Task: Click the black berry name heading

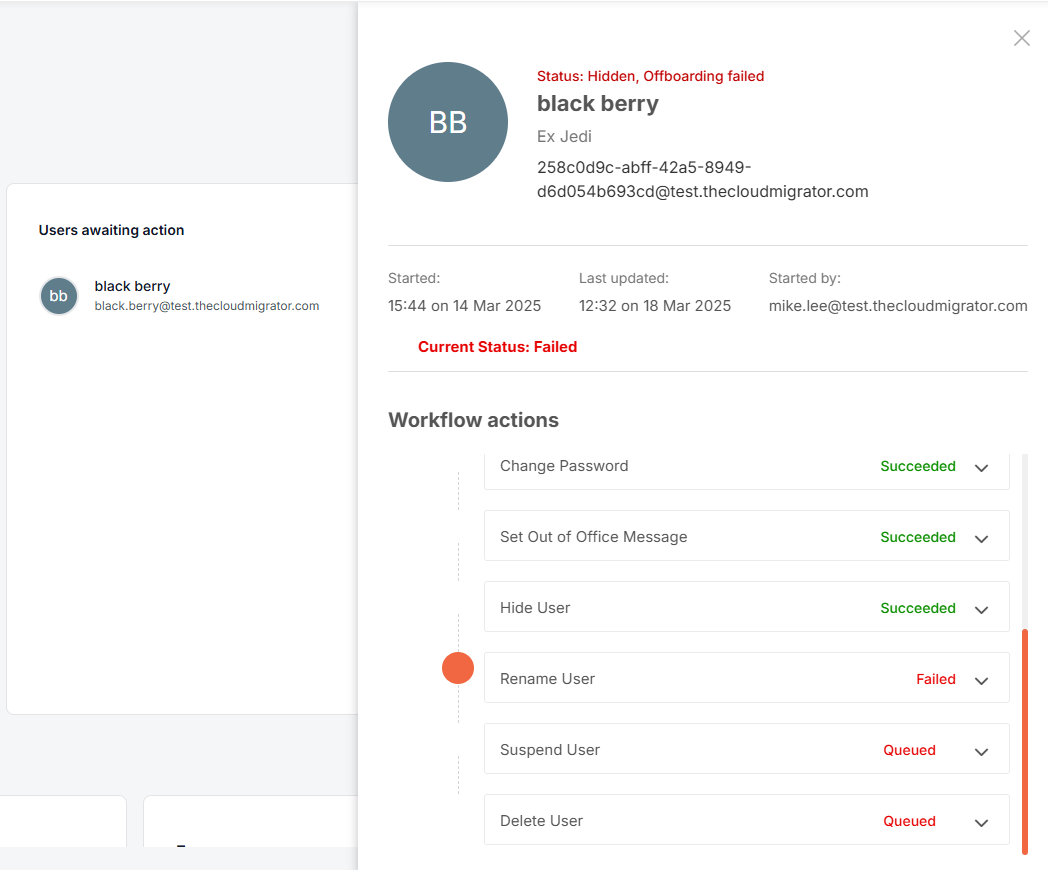Action: (x=598, y=104)
